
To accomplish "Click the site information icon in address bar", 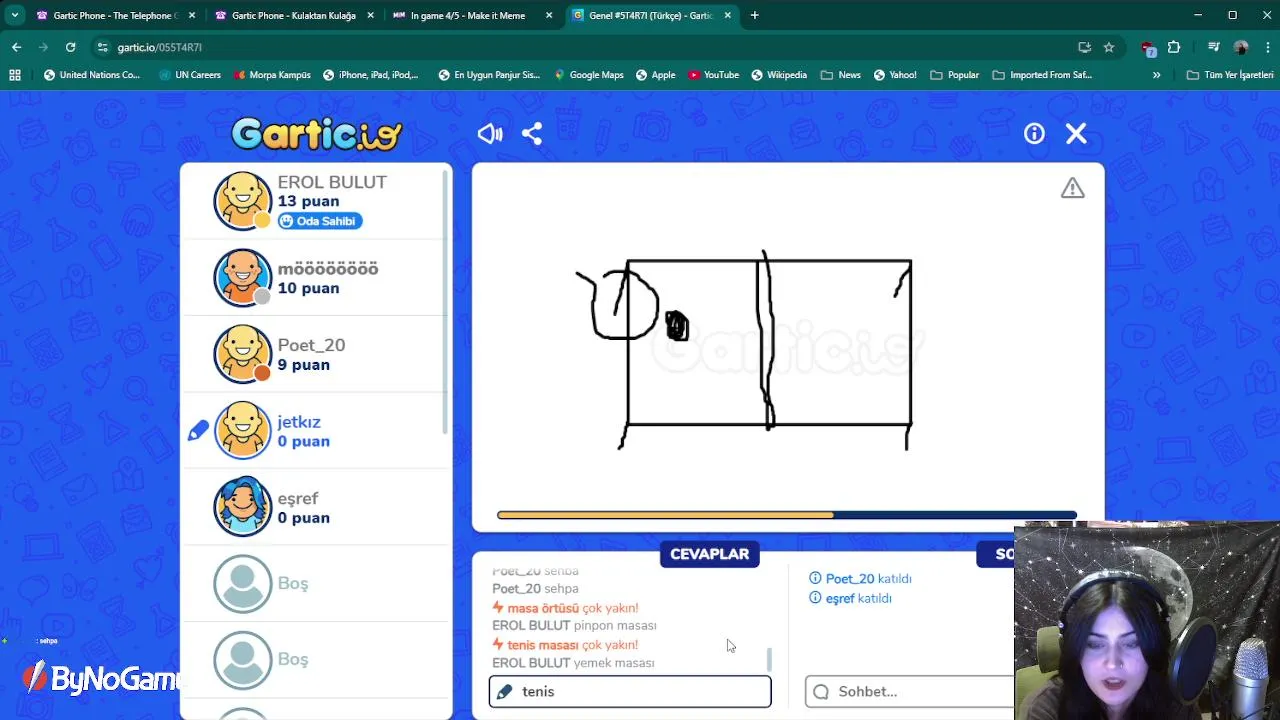I will [102, 47].
